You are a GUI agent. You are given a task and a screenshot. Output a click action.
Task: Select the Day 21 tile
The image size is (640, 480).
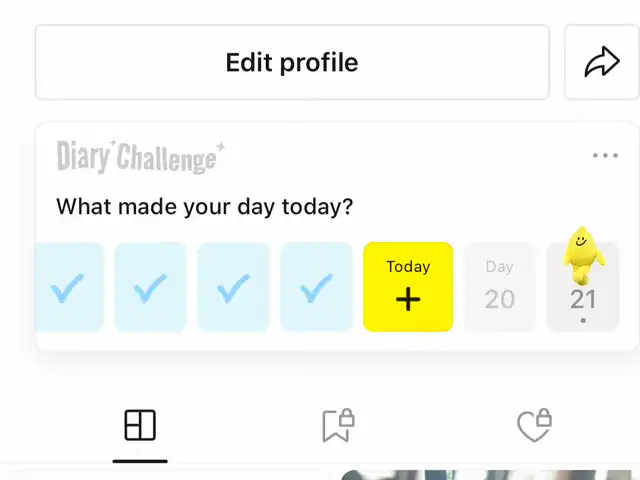[583, 287]
